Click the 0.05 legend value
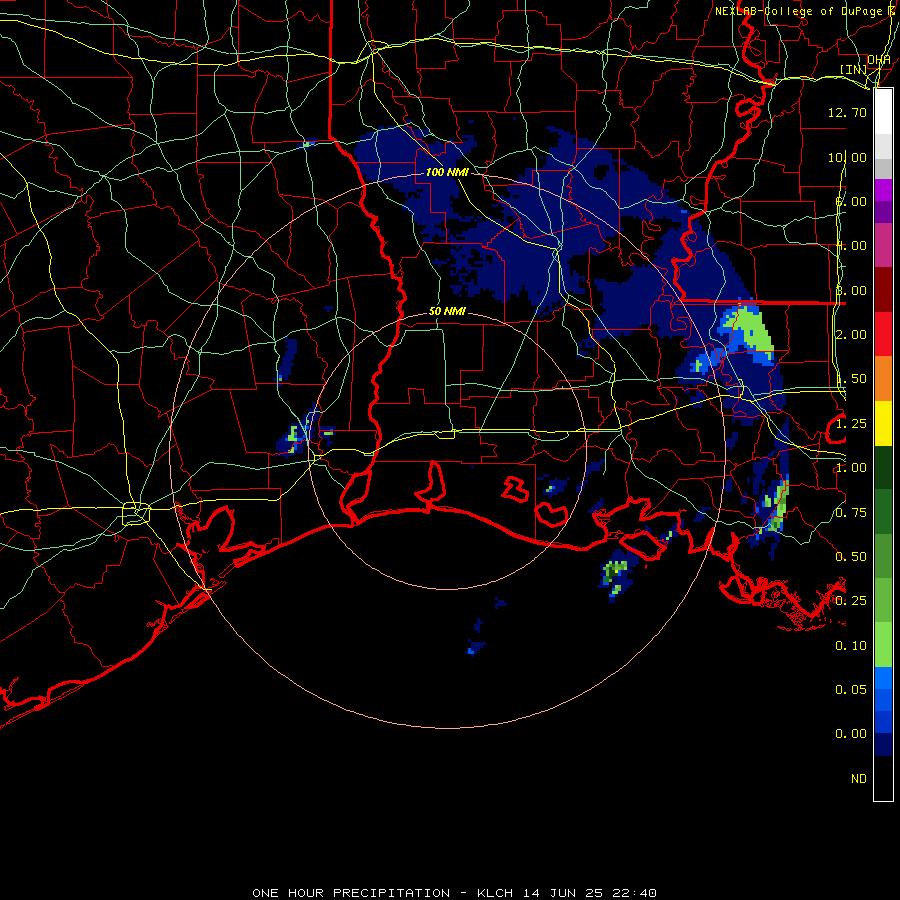This screenshot has width=900, height=900. pyautogui.click(x=851, y=689)
